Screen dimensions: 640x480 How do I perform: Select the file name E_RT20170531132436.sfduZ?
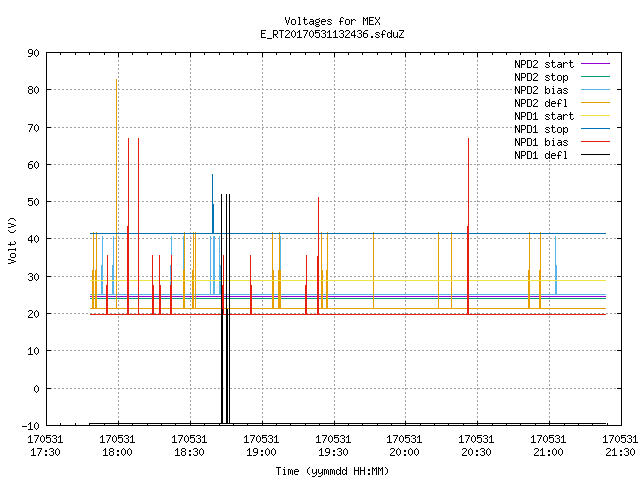(x=332, y=34)
